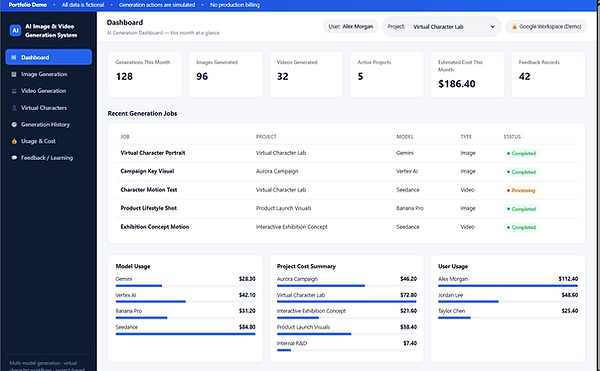
Task: Open the Product Lifestyle Shot job
Action: coord(148,208)
